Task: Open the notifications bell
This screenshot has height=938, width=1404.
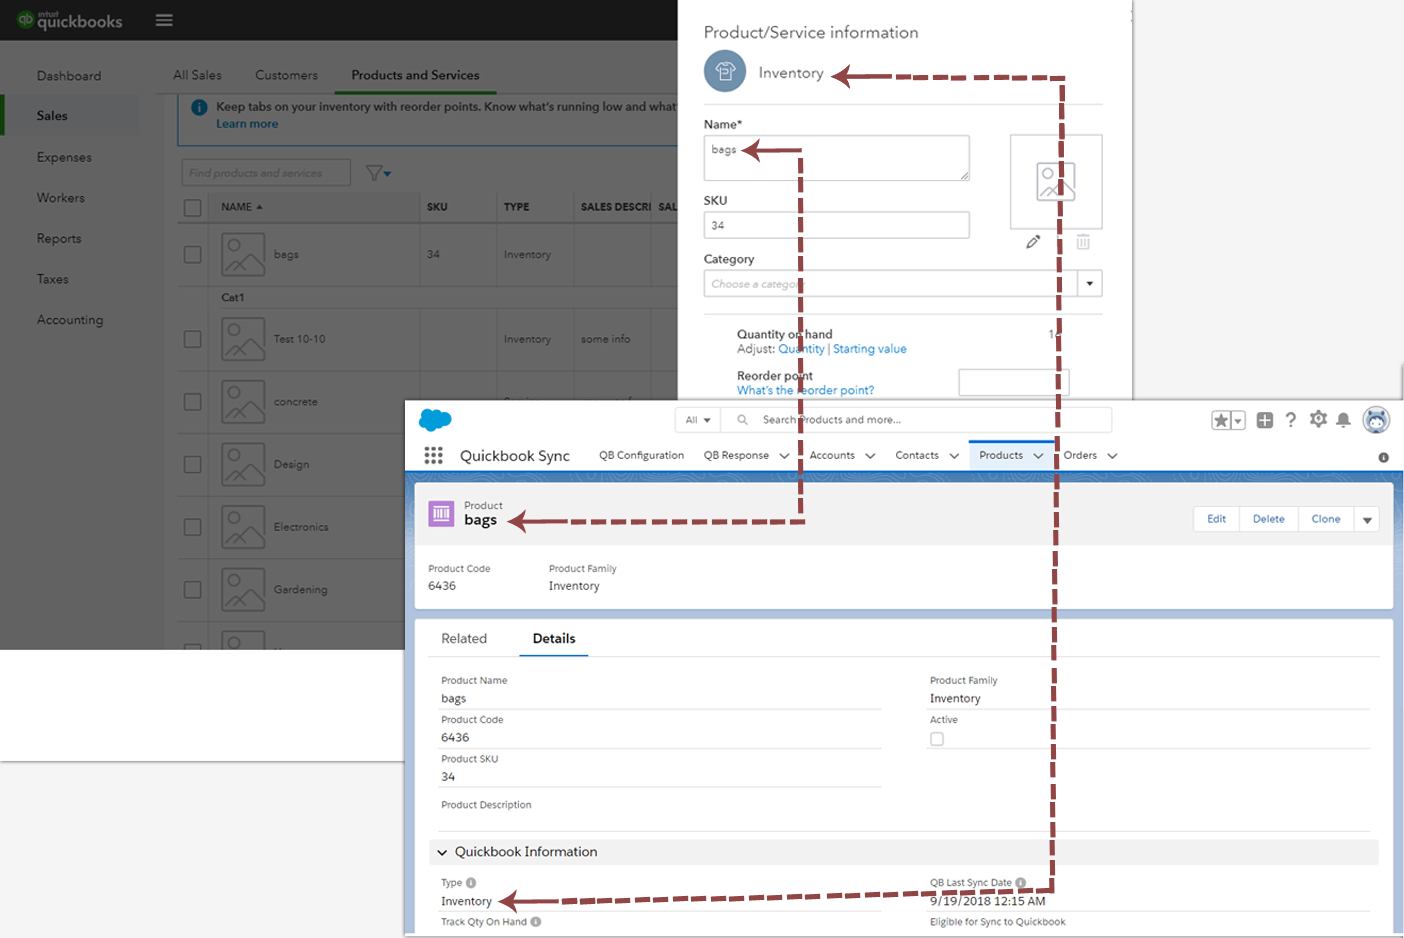Action: pyautogui.click(x=1343, y=420)
